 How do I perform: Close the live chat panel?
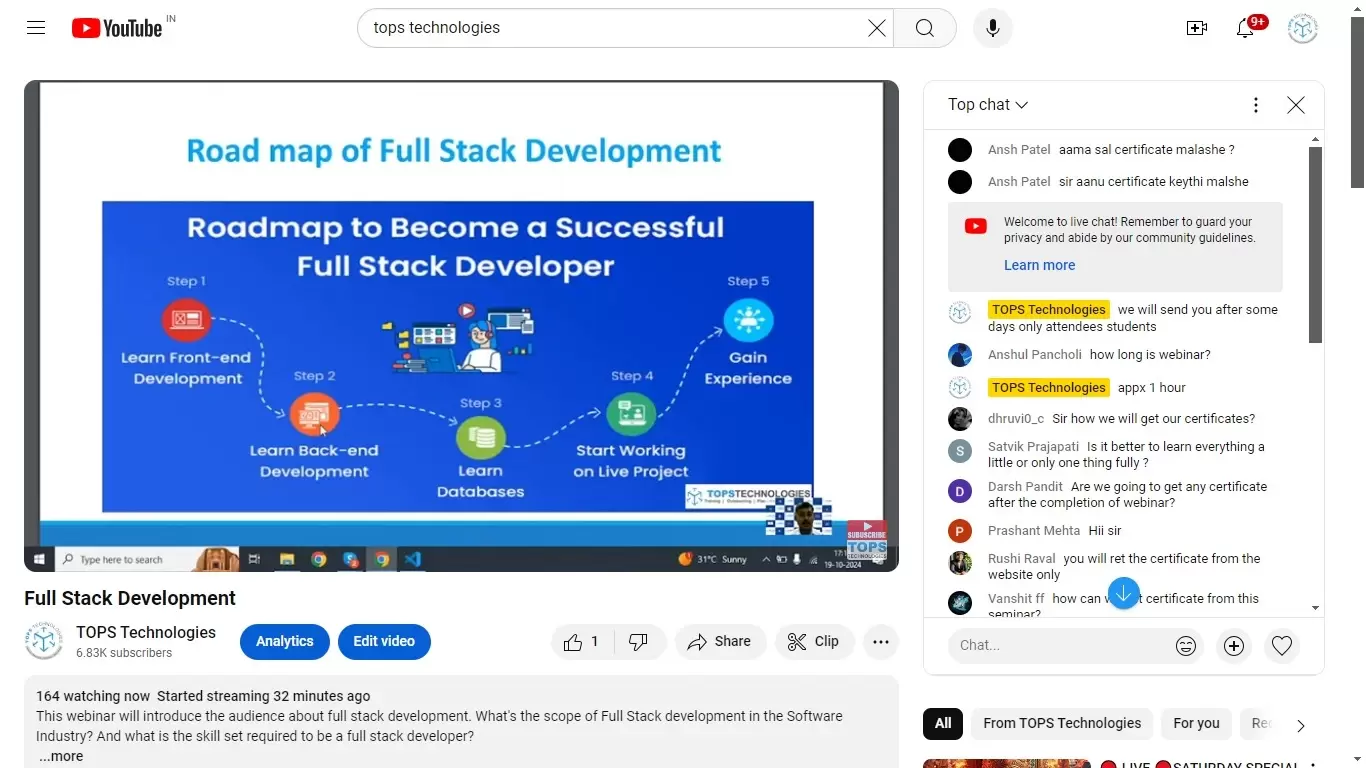tap(1296, 105)
